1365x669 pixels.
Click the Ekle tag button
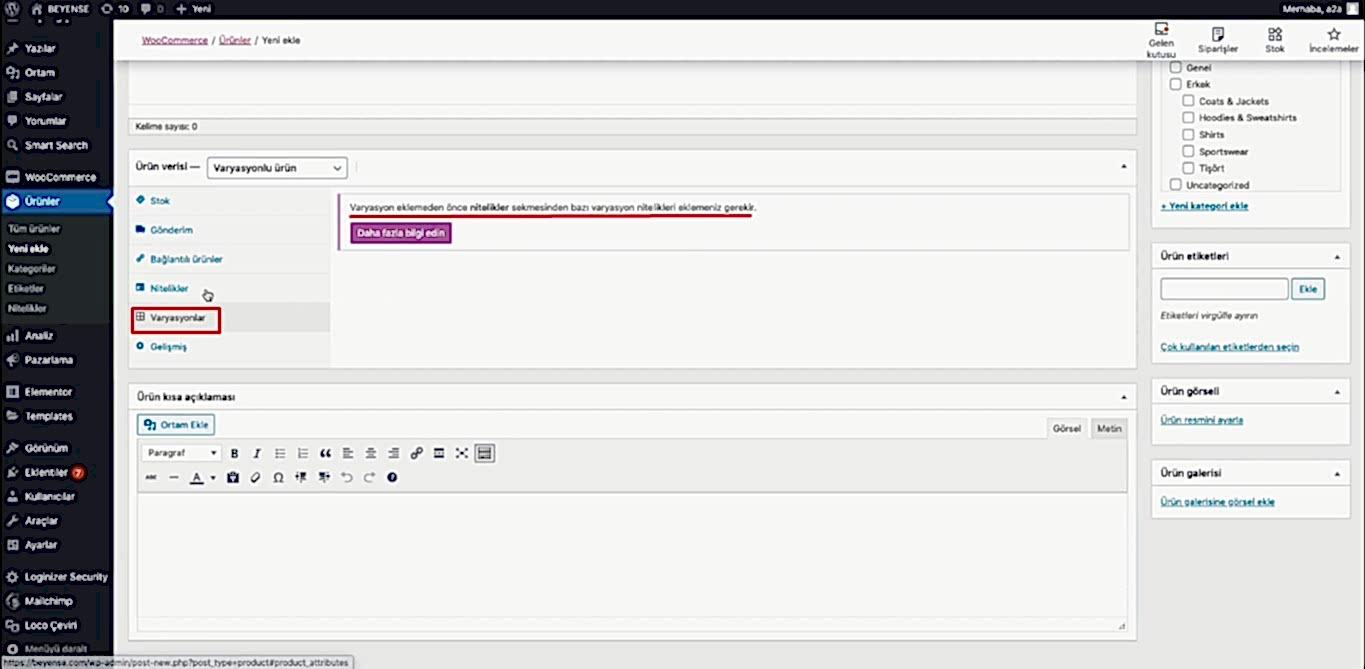tap(1308, 289)
